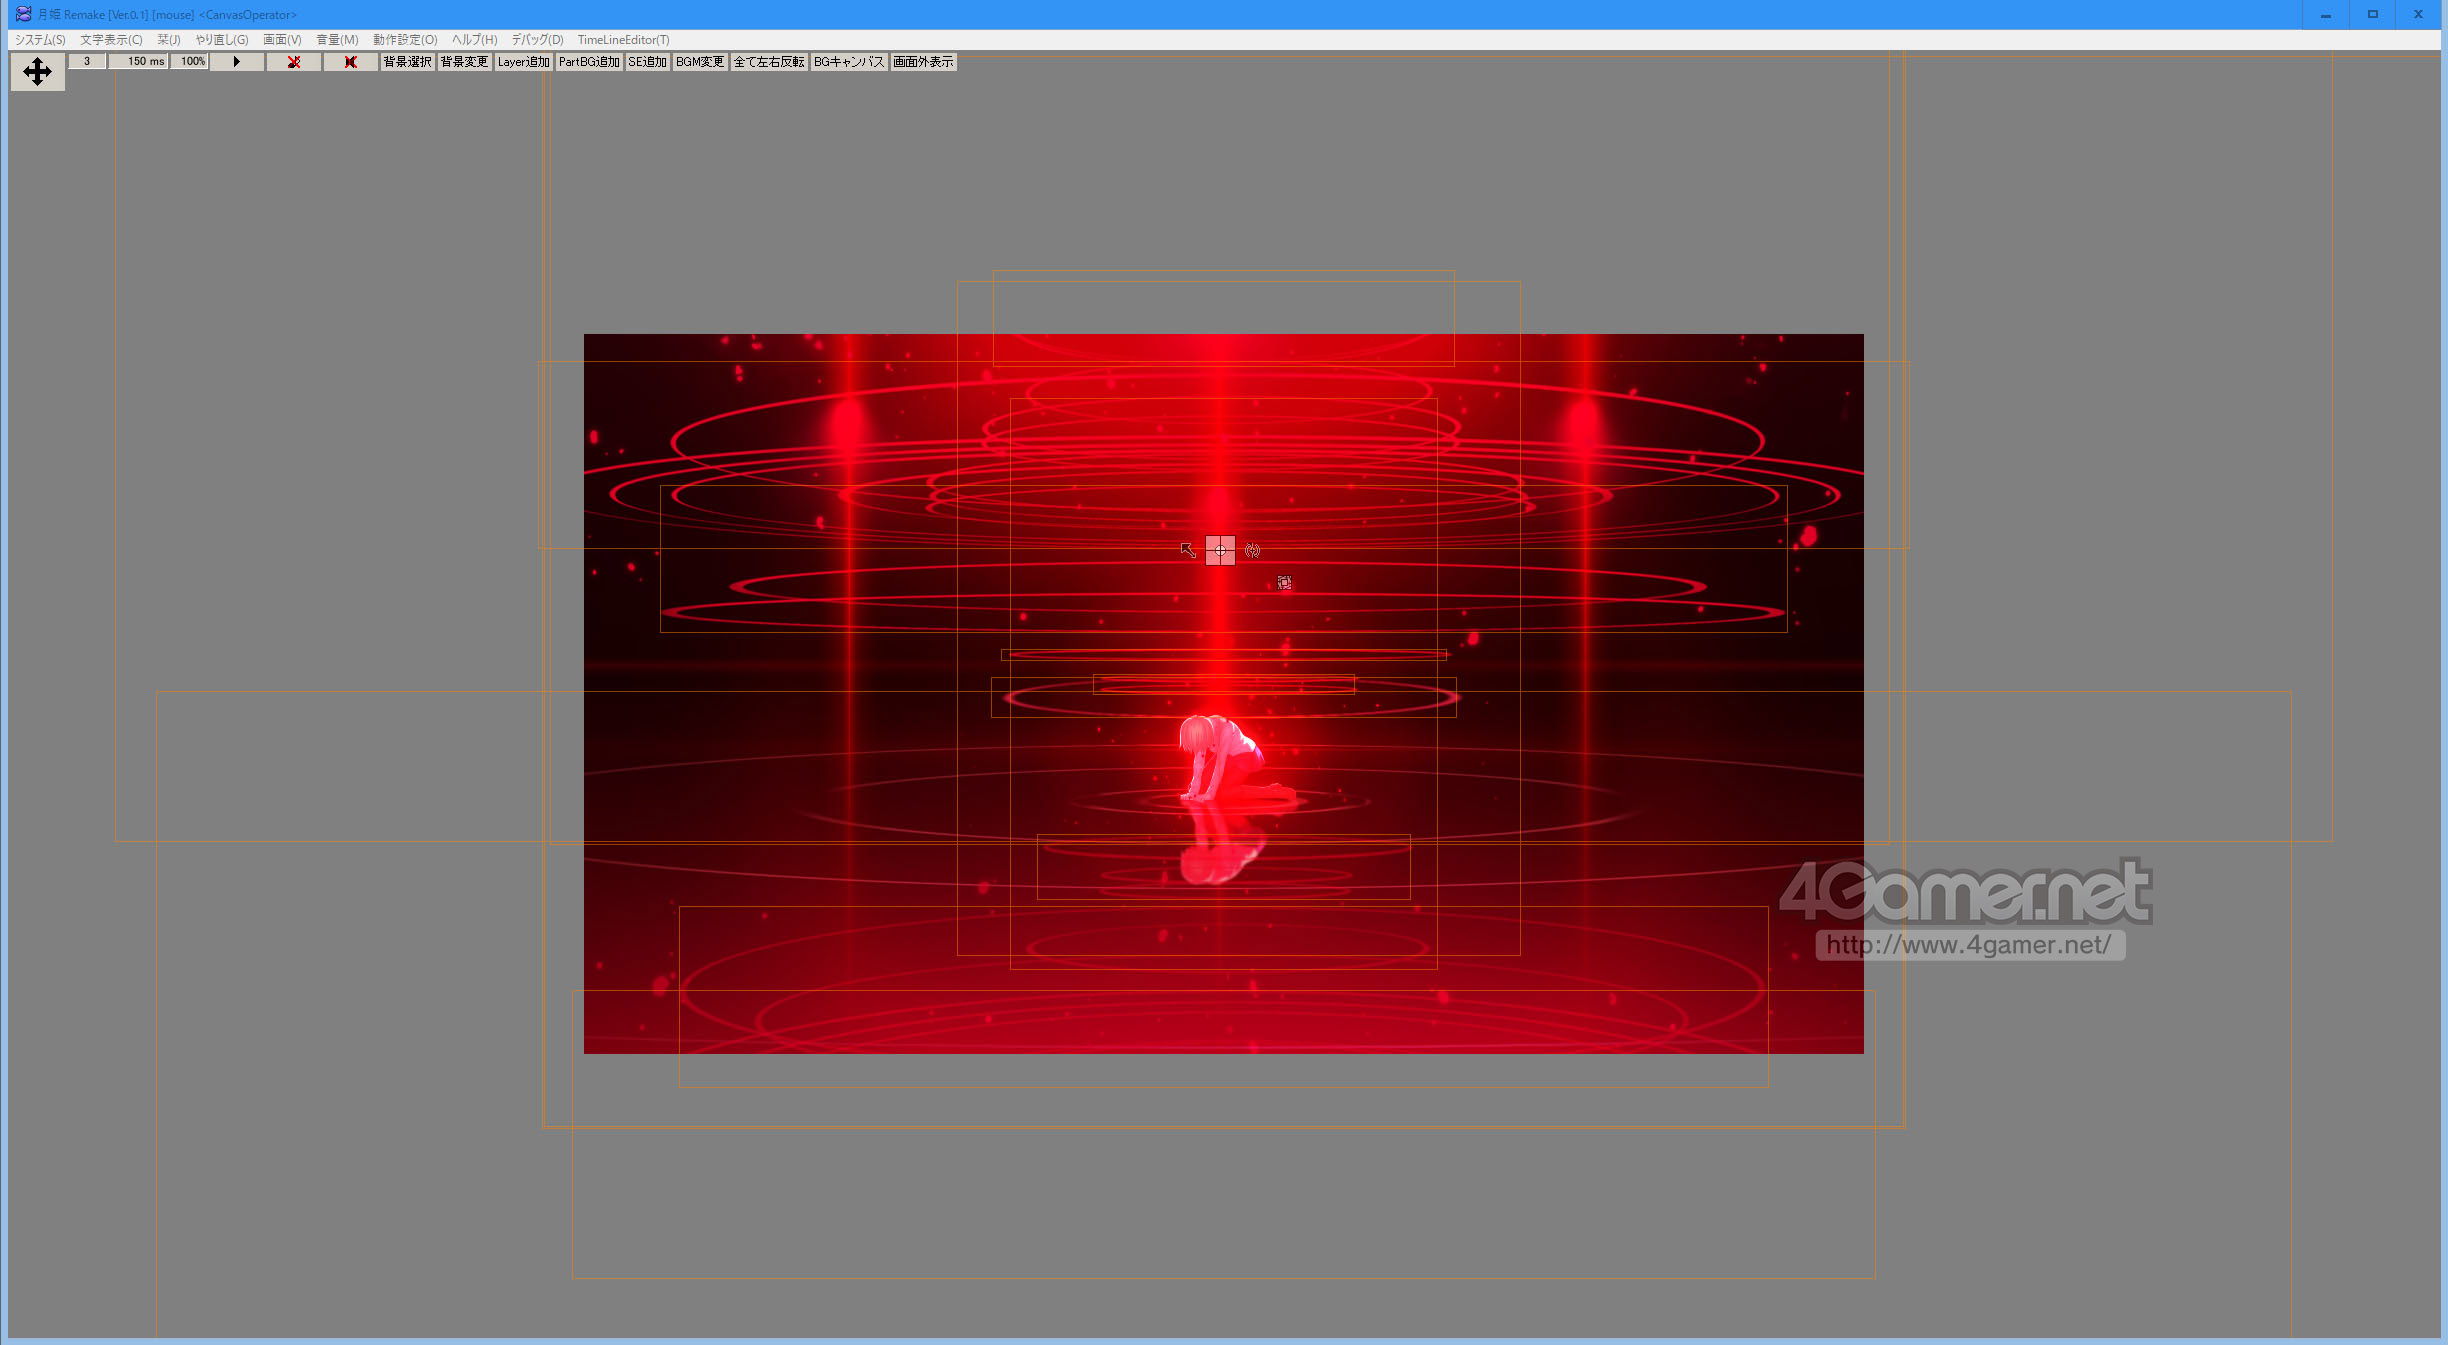The height and width of the screenshot is (1345, 2448).
Task: Click the 100% zoom field
Action: point(188,62)
